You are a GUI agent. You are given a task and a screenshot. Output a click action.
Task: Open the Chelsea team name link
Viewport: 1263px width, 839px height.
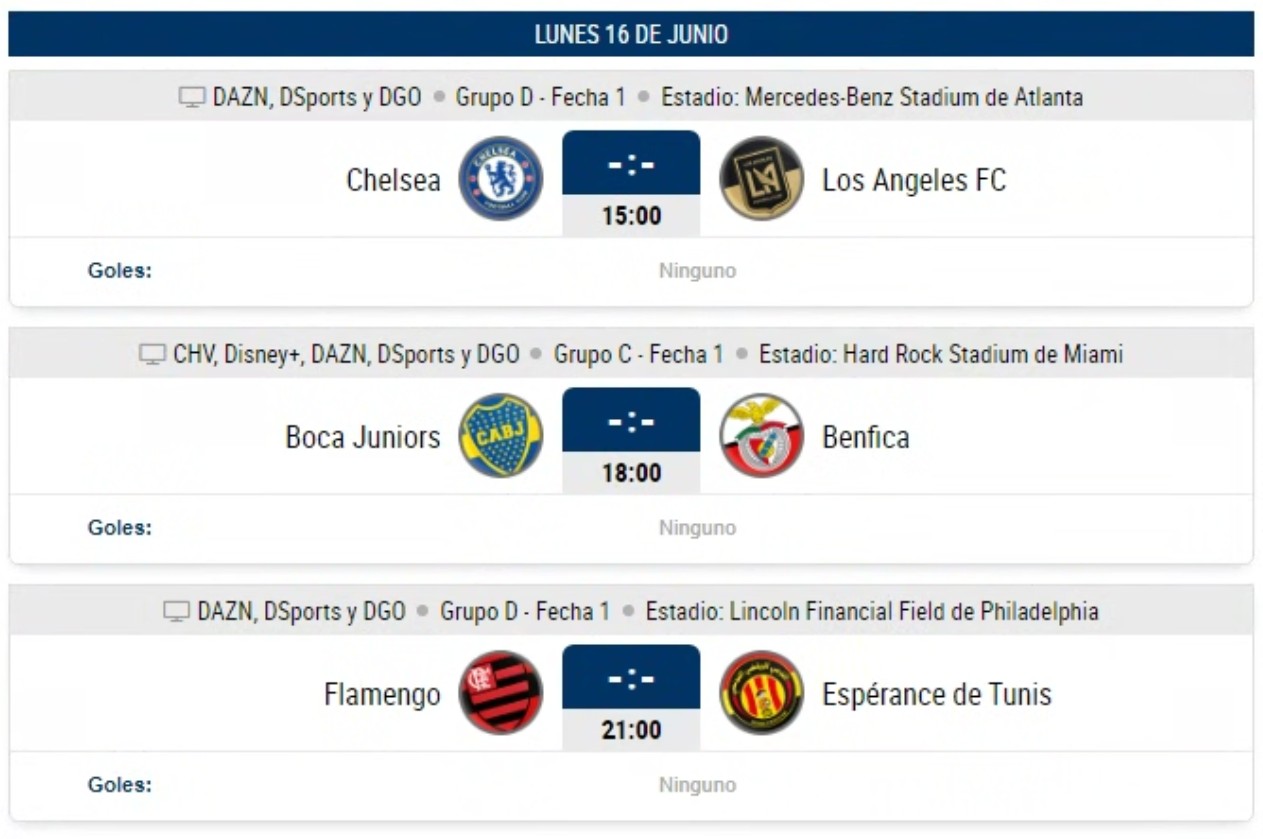(x=393, y=180)
